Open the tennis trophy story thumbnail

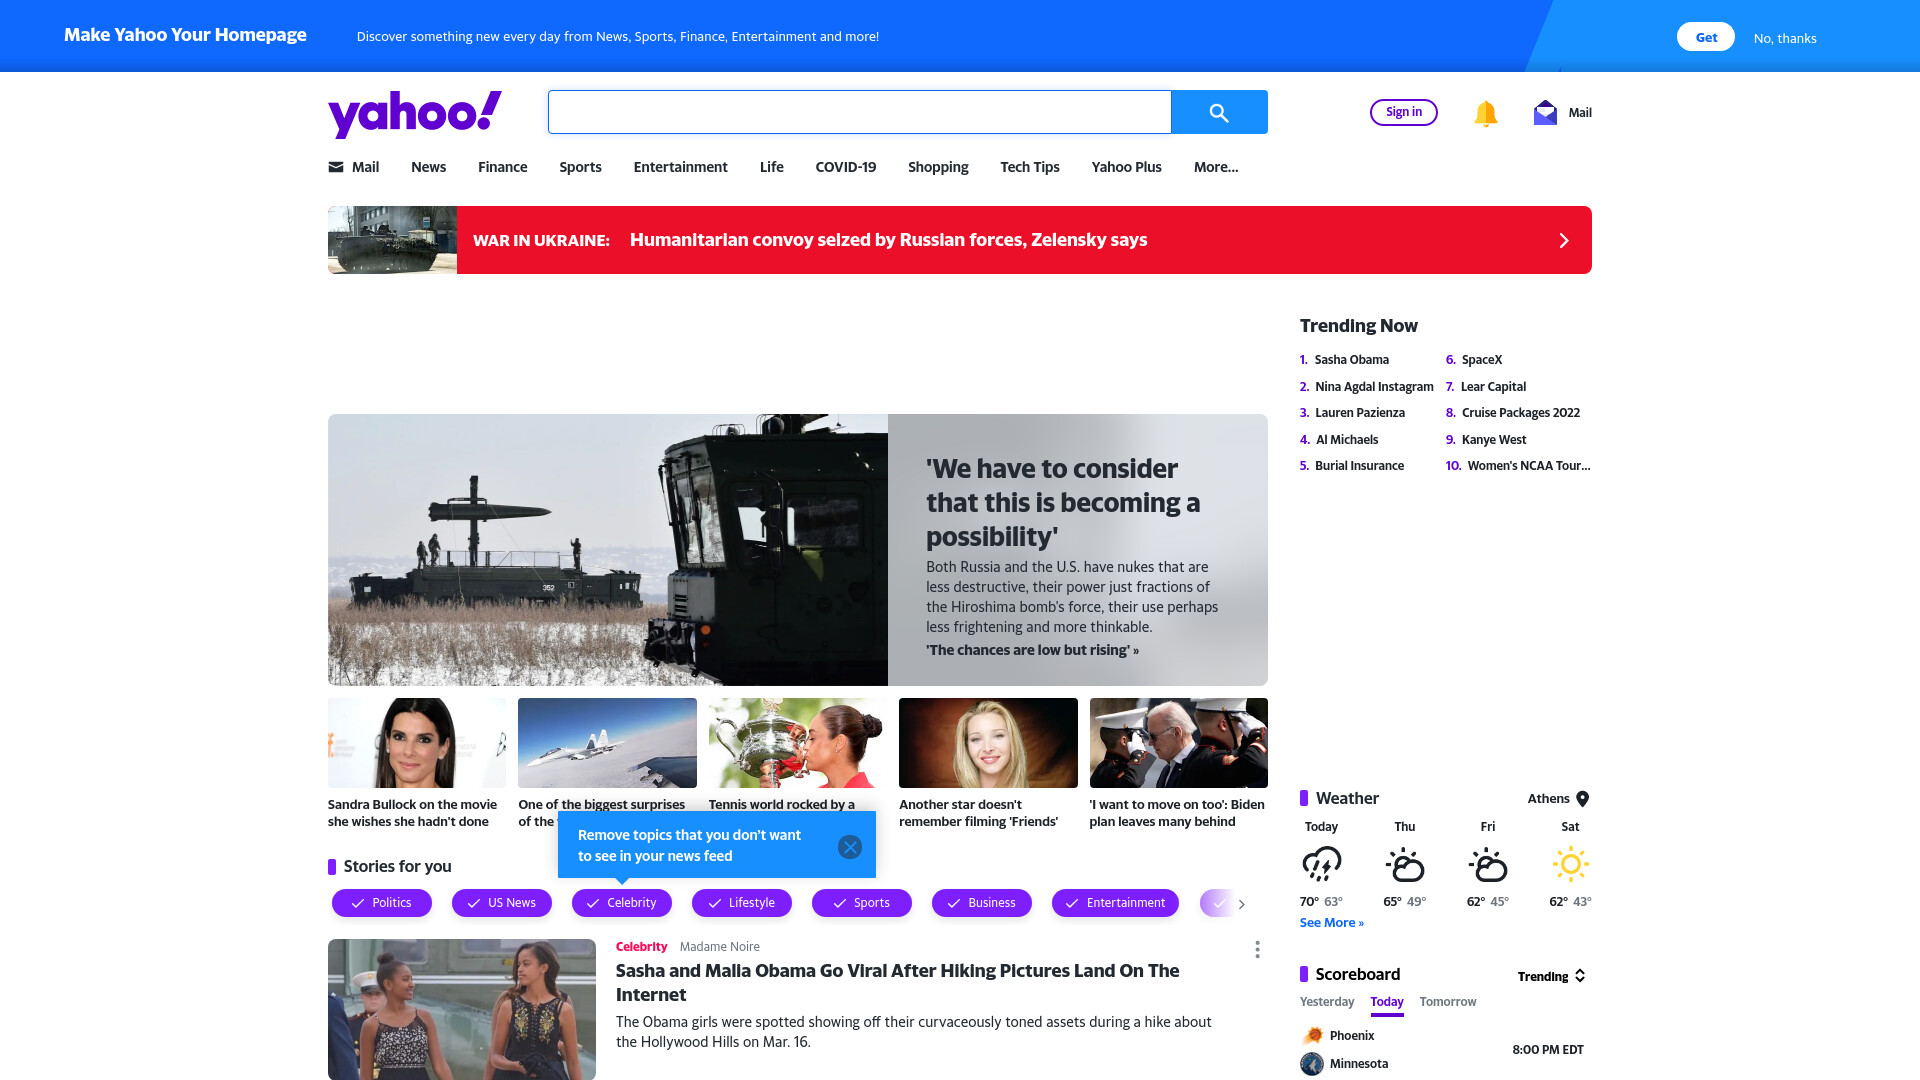coord(797,743)
